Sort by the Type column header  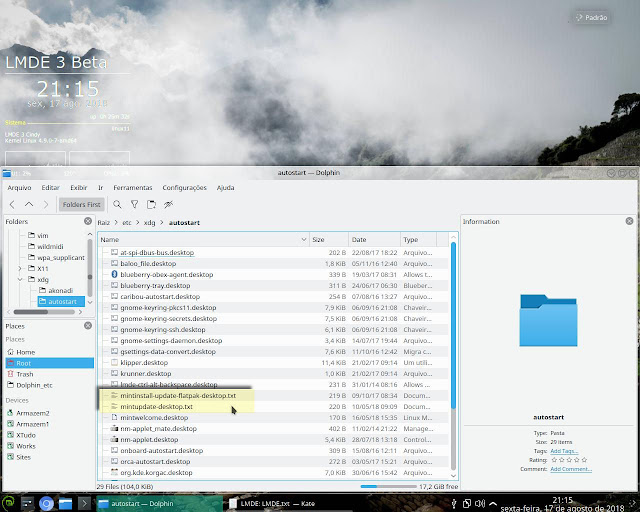click(418, 240)
